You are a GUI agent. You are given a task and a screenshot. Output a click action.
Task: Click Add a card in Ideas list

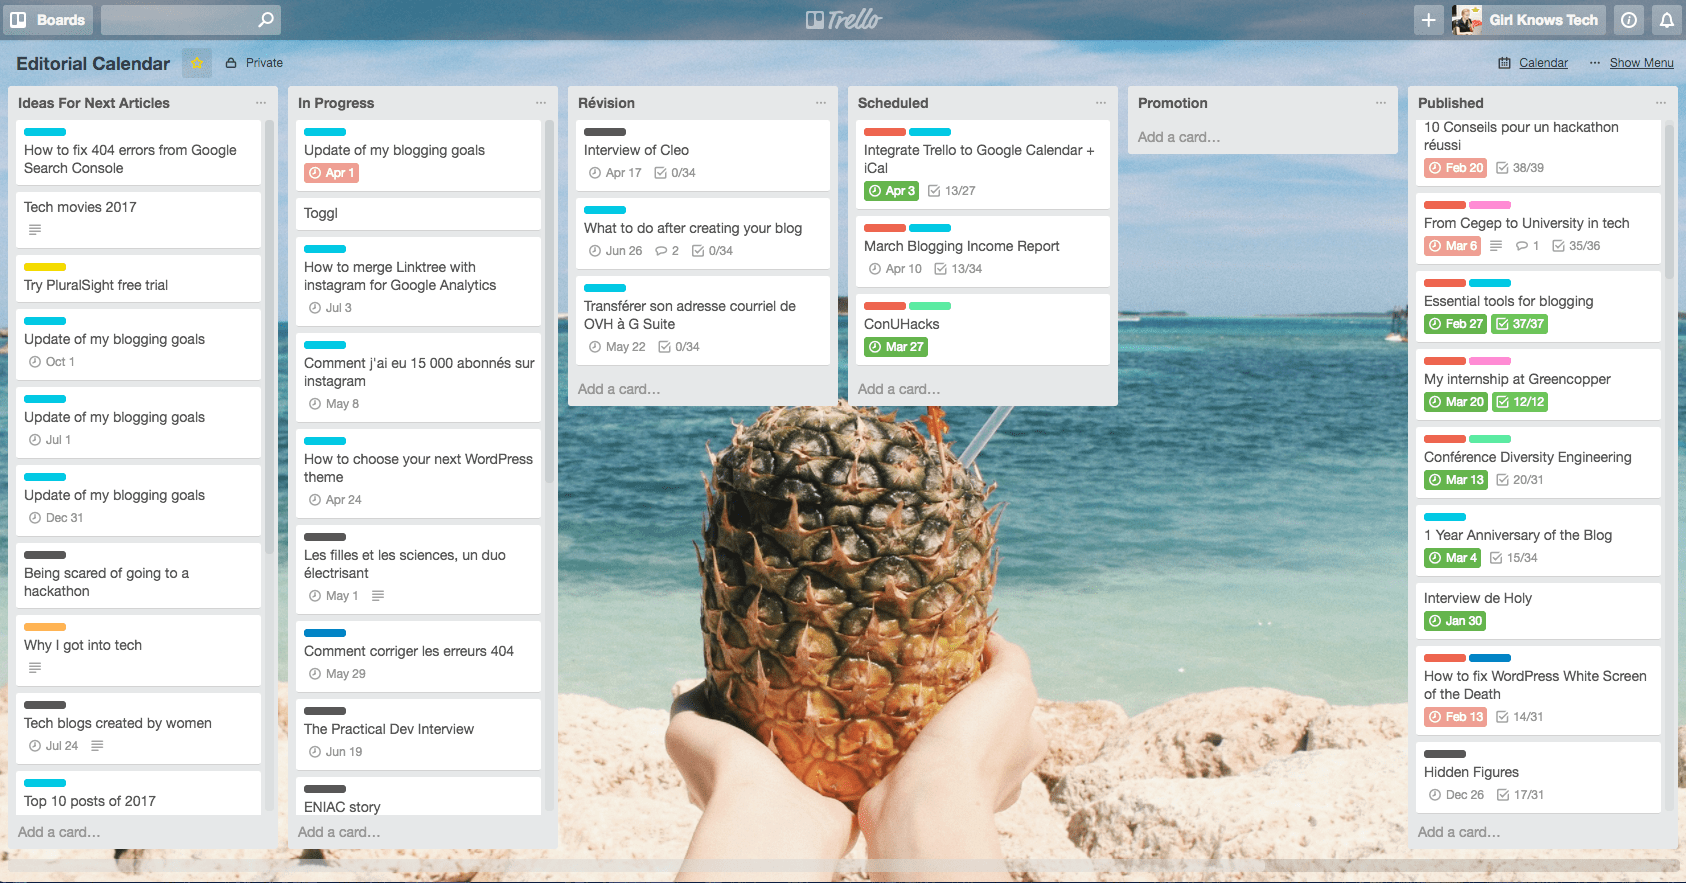coord(59,832)
